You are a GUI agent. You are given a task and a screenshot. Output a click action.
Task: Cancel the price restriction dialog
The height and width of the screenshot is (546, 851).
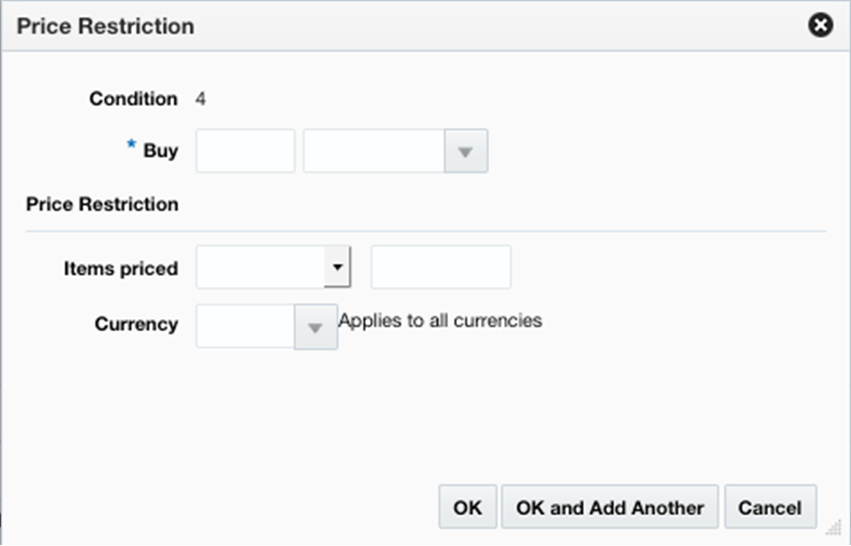[x=770, y=507]
